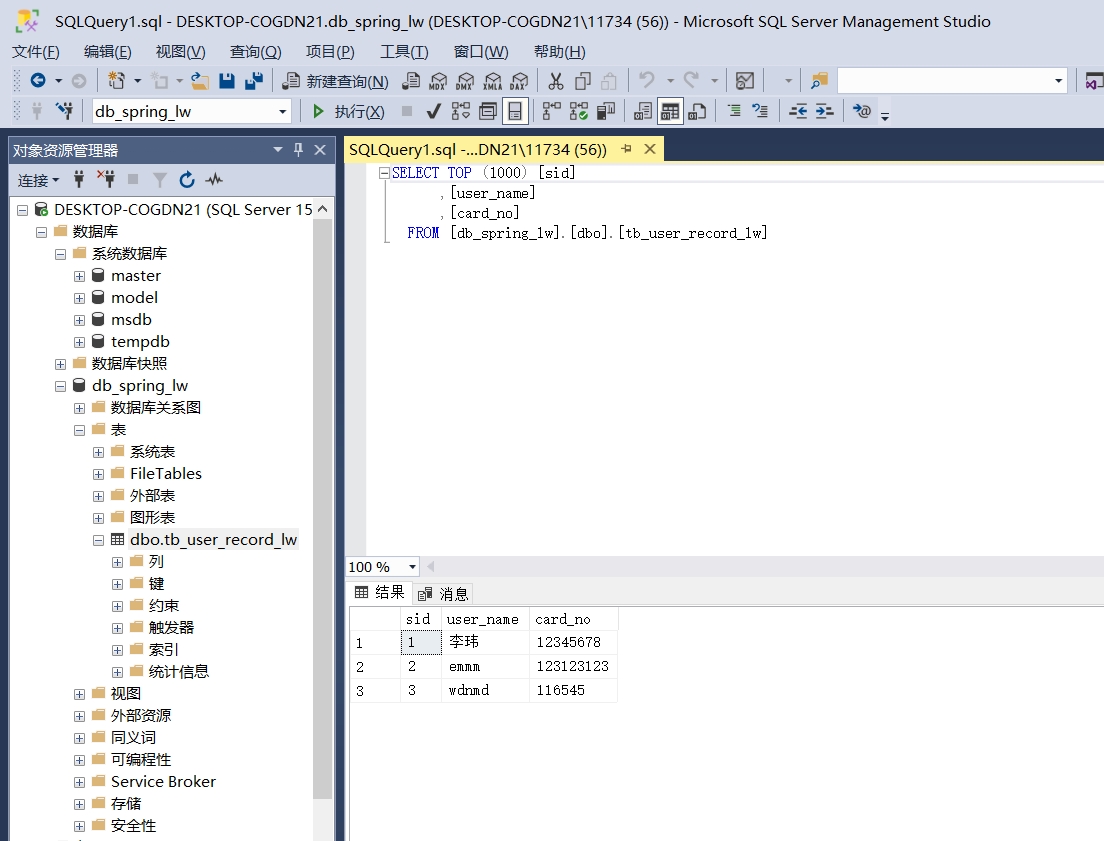Click the Save All icon
The width and height of the screenshot is (1104, 841).
coord(253,81)
